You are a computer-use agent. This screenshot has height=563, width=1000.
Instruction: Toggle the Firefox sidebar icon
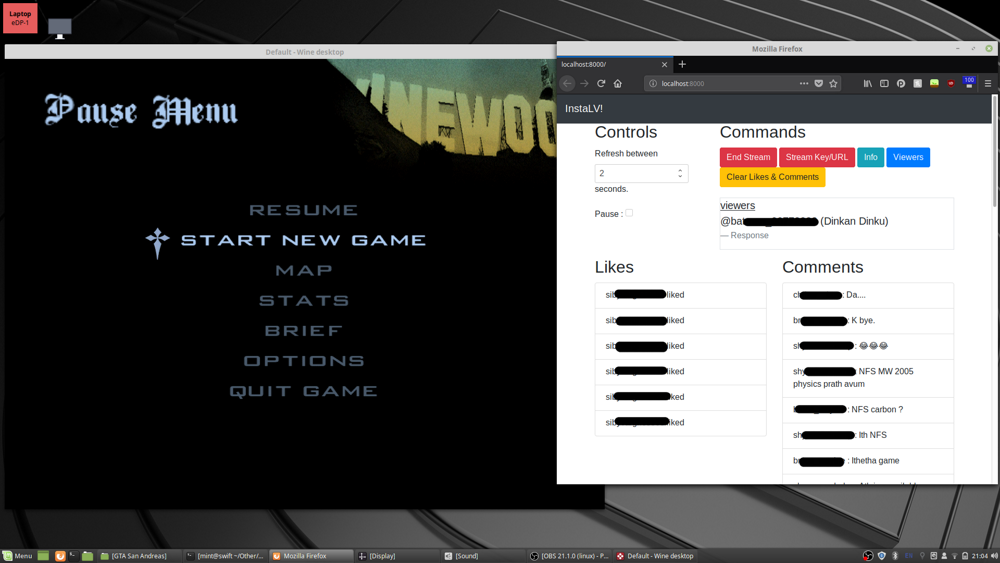(x=884, y=84)
